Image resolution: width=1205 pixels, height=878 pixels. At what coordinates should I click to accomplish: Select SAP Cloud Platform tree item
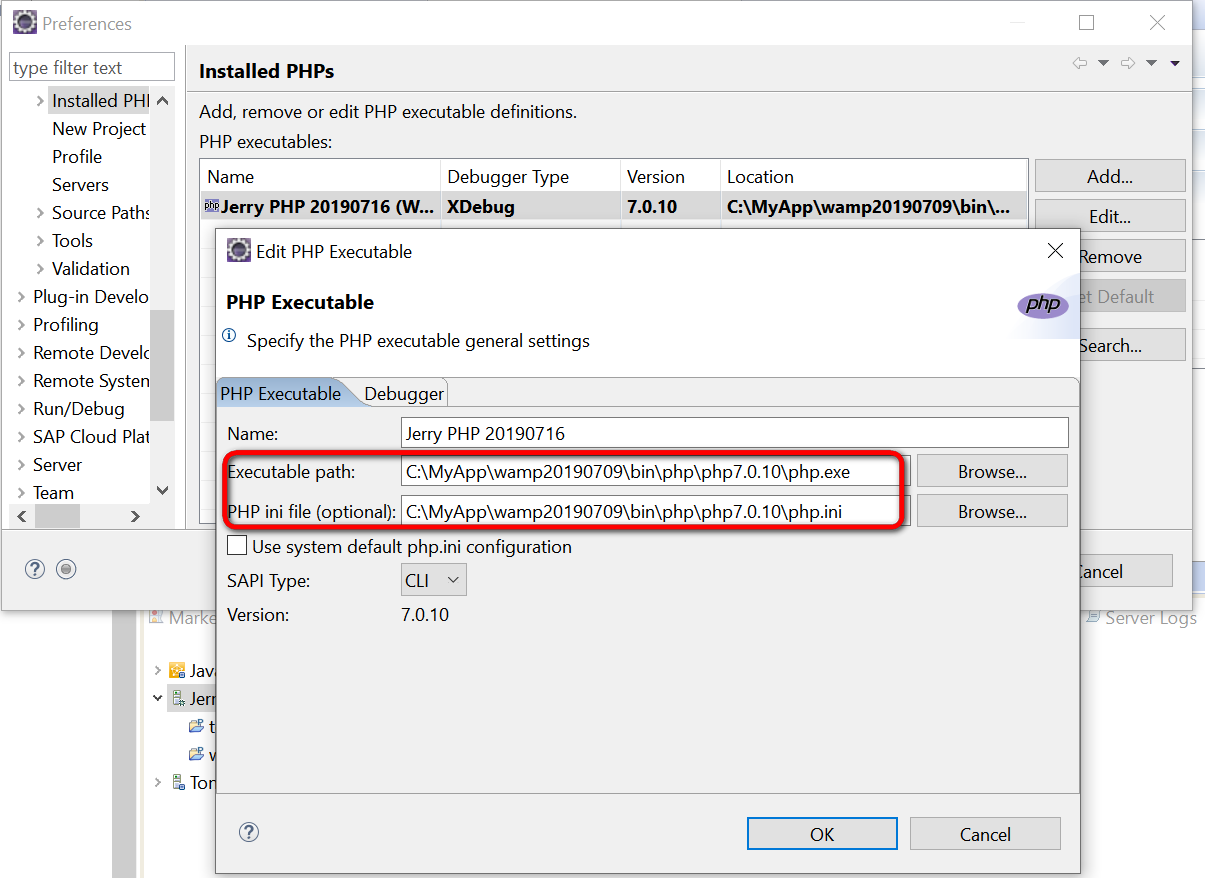(x=91, y=437)
